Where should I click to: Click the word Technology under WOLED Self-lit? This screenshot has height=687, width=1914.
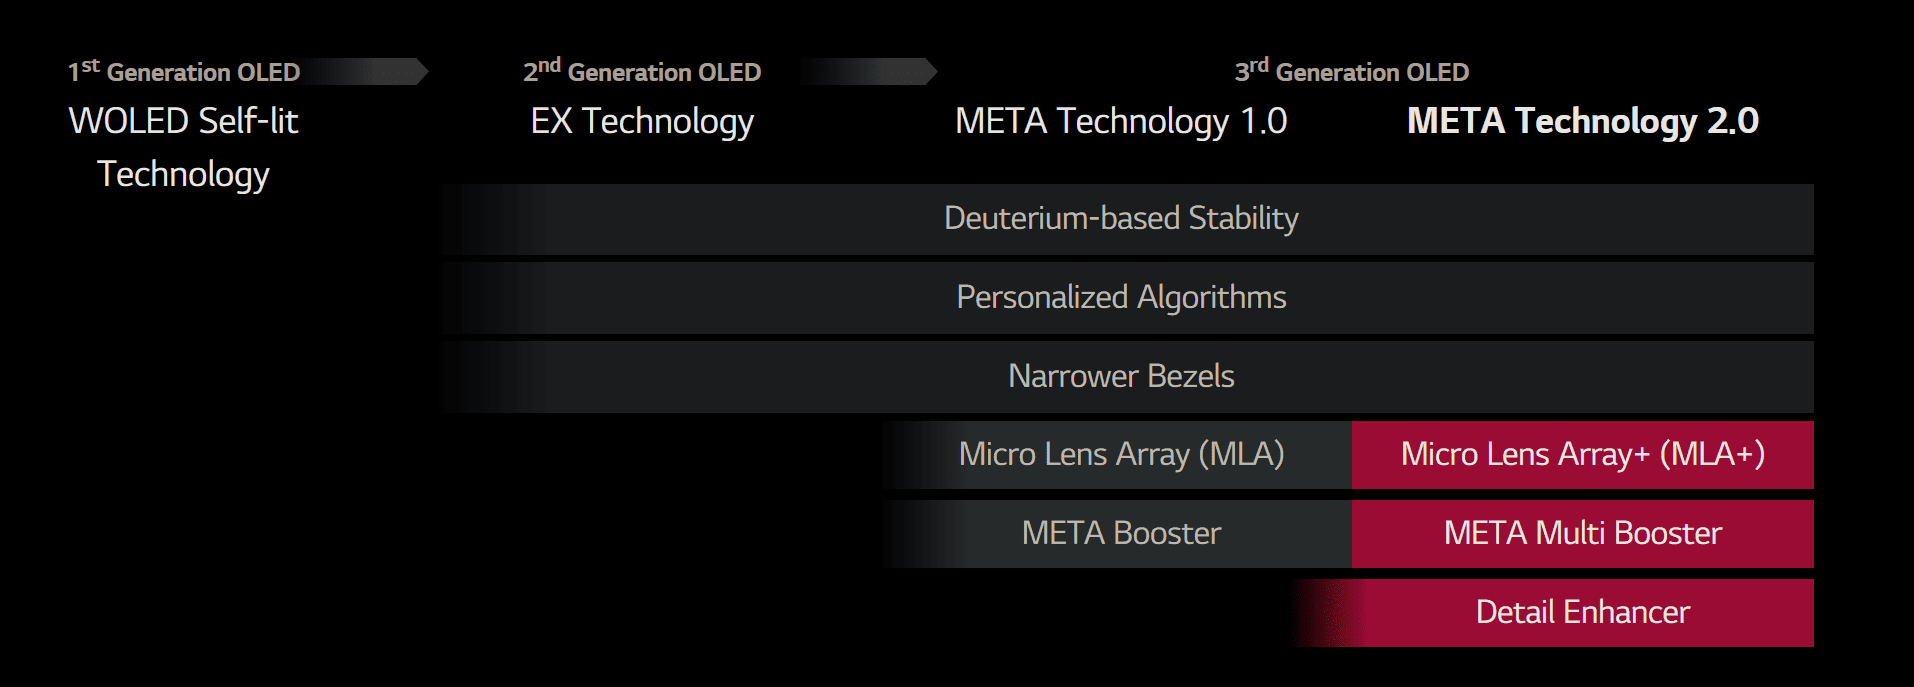pyautogui.click(x=184, y=174)
